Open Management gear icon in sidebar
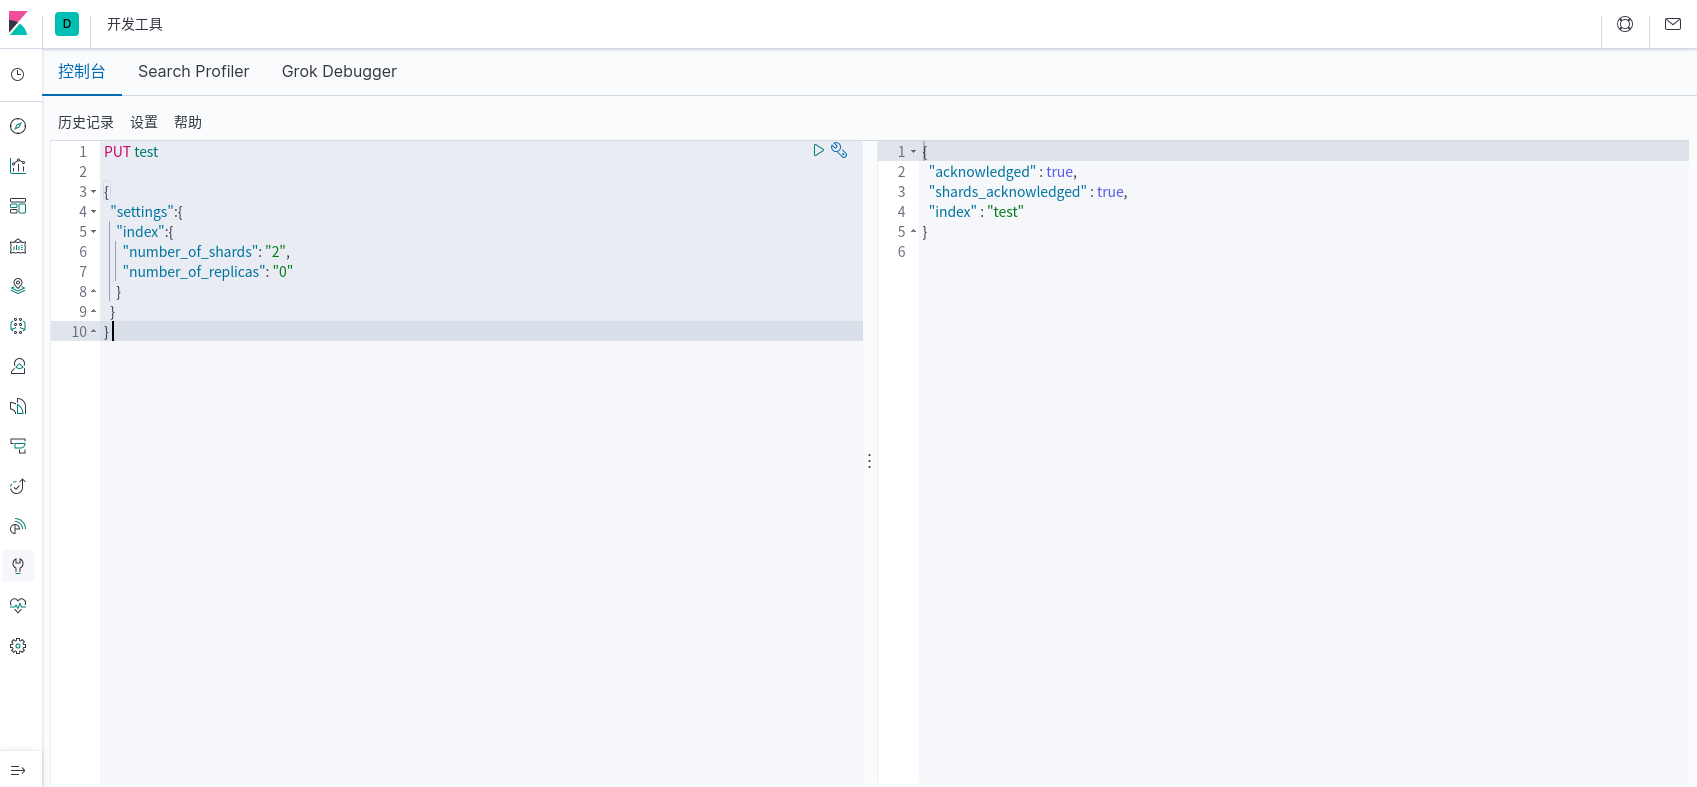1697x787 pixels. tap(18, 646)
